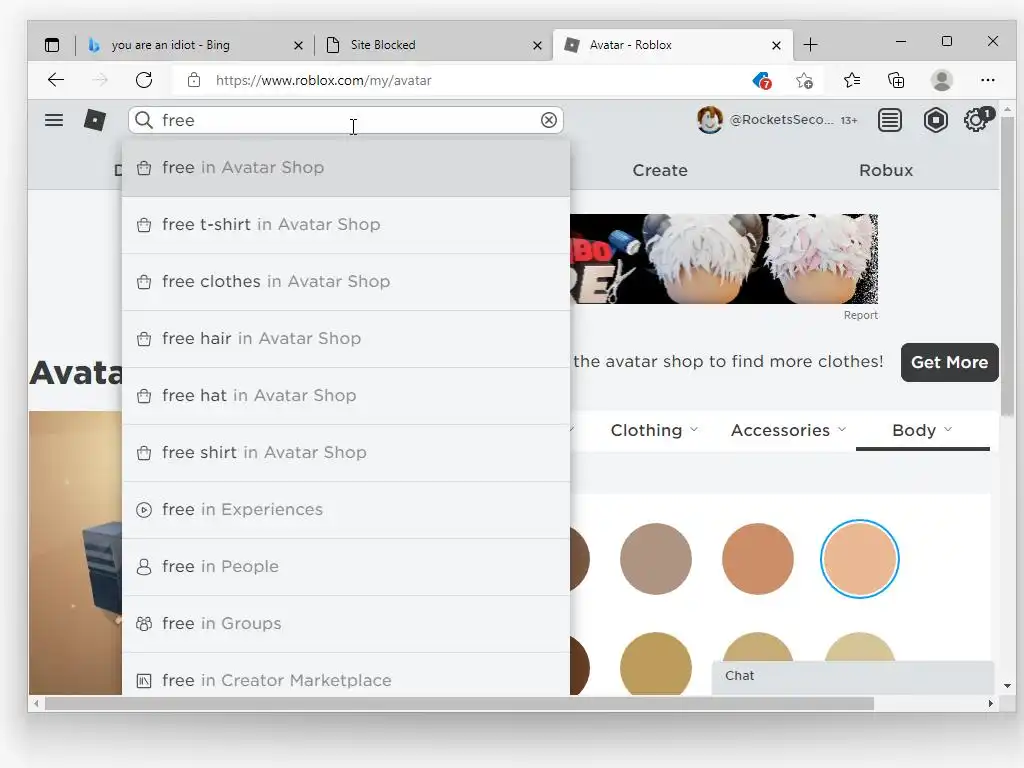Image resolution: width=1024 pixels, height=768 pixels.
Task: Open the Chat panel
Action: (x=852, y=676)
